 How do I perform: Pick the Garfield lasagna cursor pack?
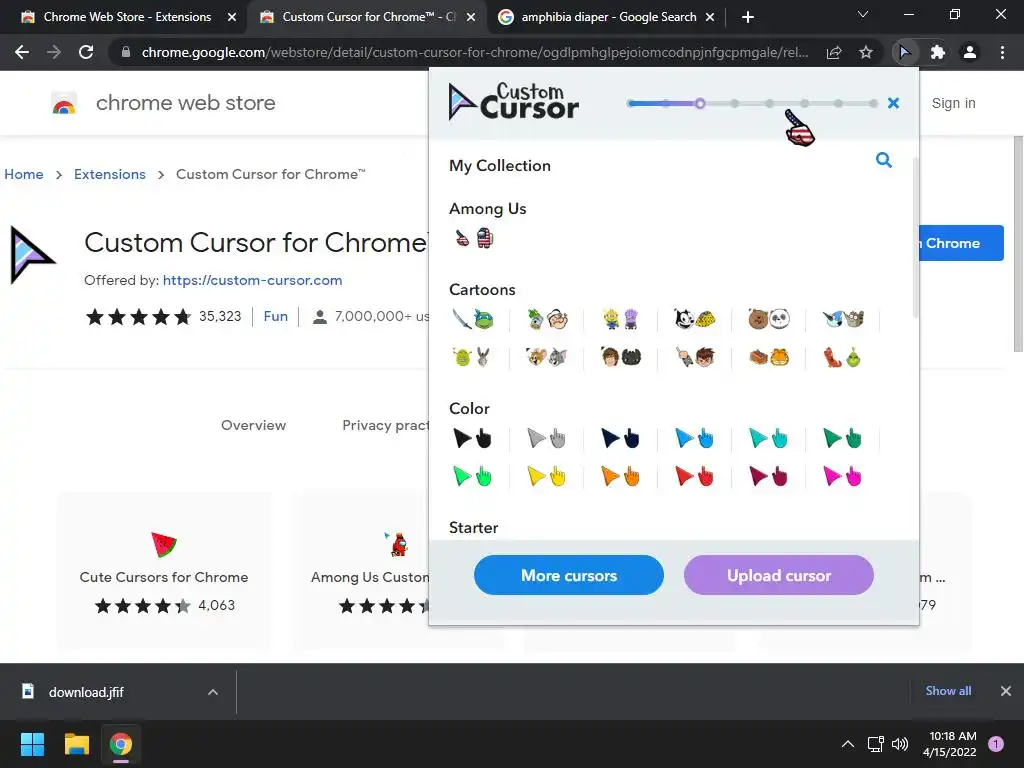[769, 357]
